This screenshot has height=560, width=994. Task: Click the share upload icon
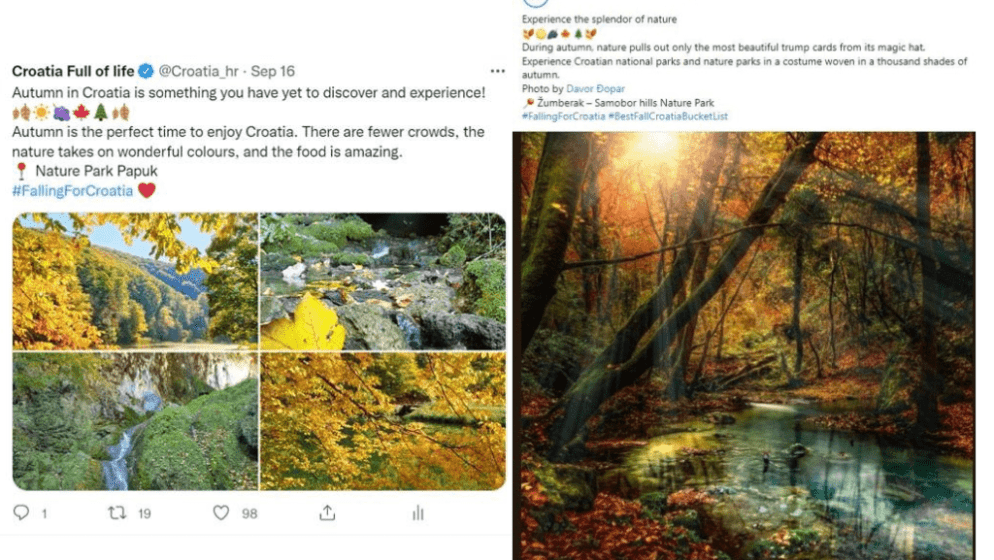click(x=327, y=513)
